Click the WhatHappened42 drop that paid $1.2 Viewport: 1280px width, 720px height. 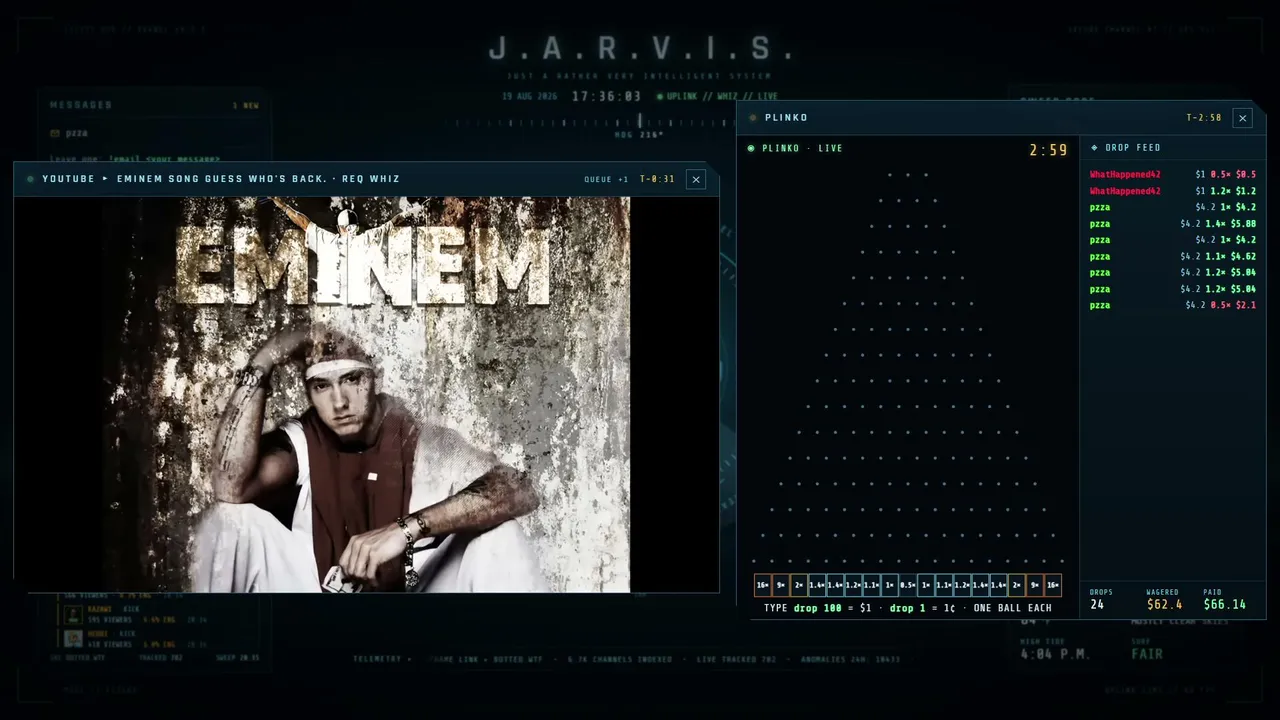coord(1172,191)
